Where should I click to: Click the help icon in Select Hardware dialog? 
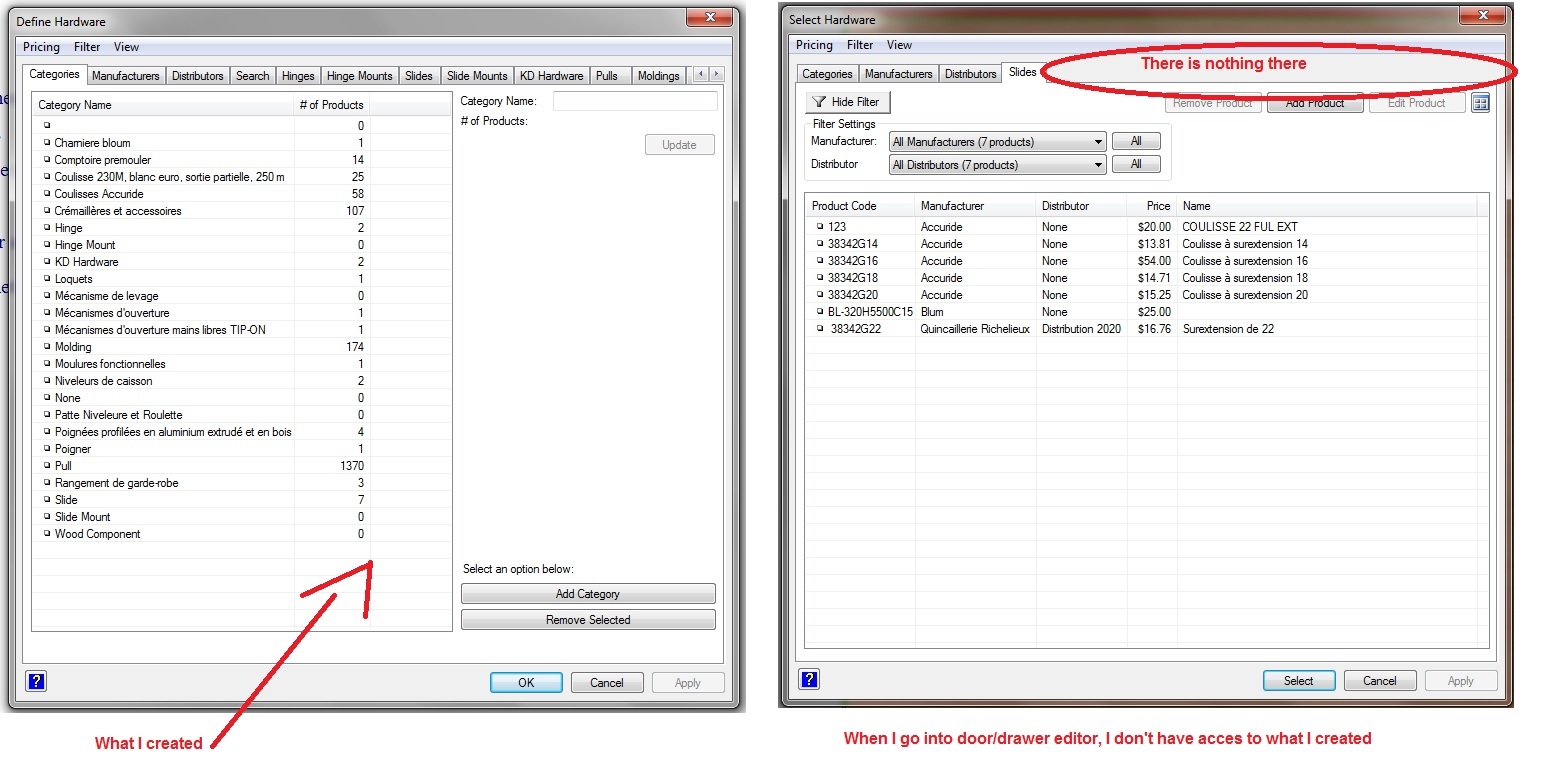click(809, 680)
